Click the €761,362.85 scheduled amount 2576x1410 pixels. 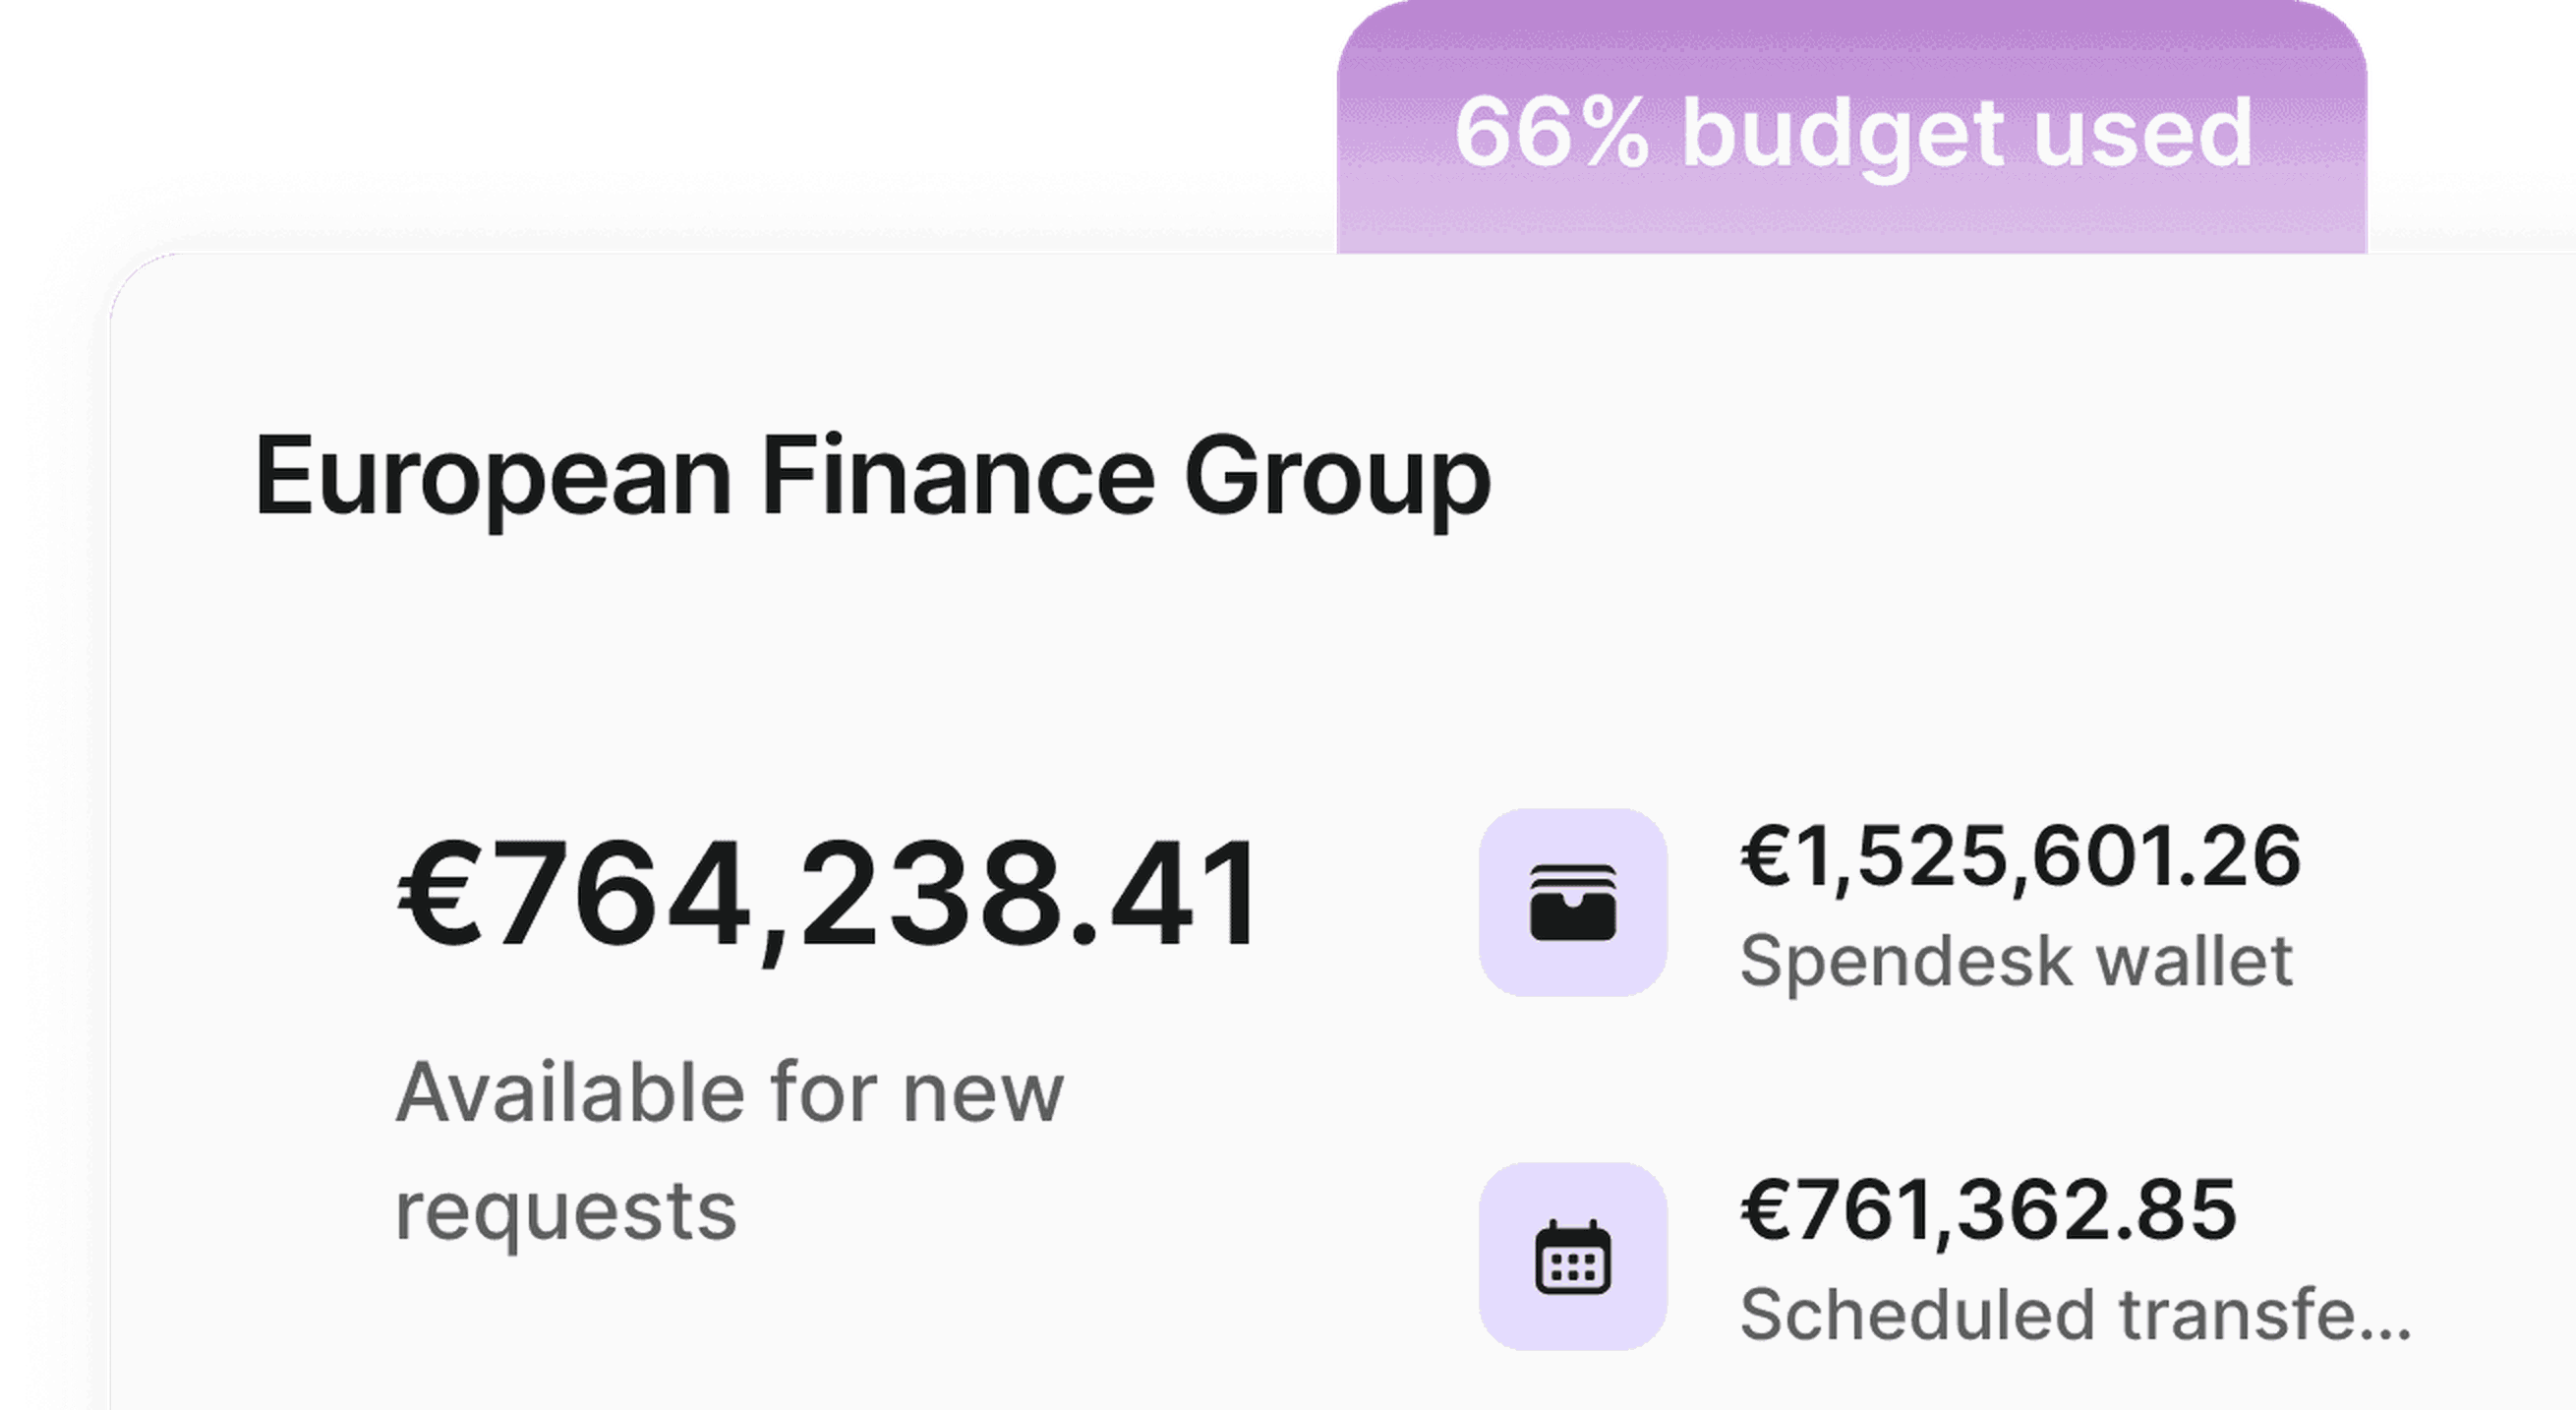point(1988,1211)
